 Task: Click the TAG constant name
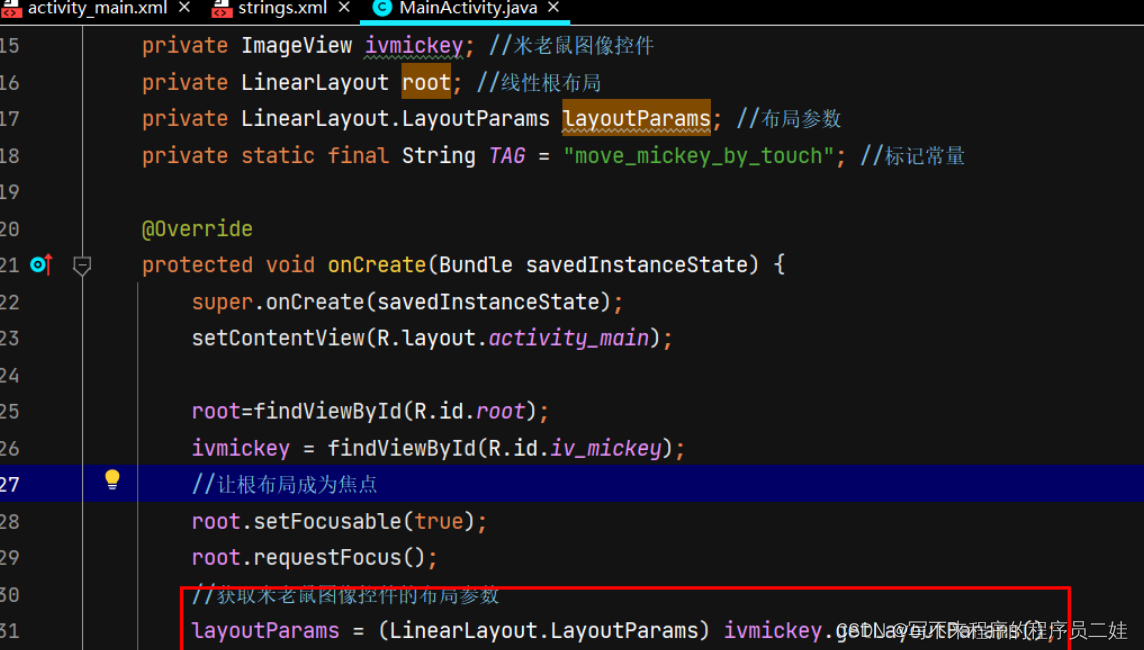(x=507, y=155)
